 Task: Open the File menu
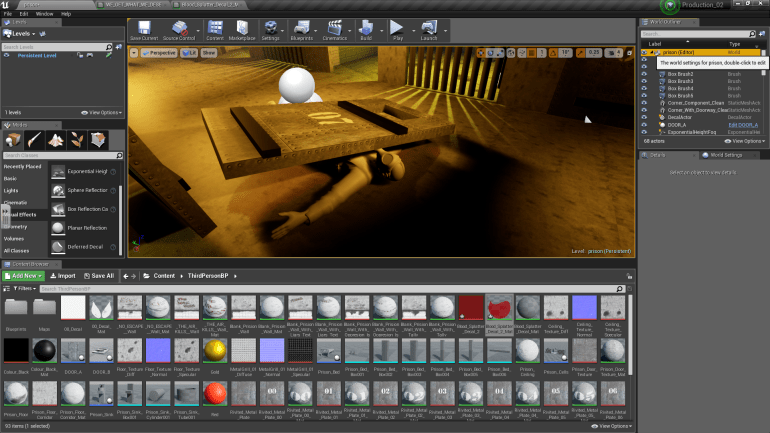(x=8, y=14)
